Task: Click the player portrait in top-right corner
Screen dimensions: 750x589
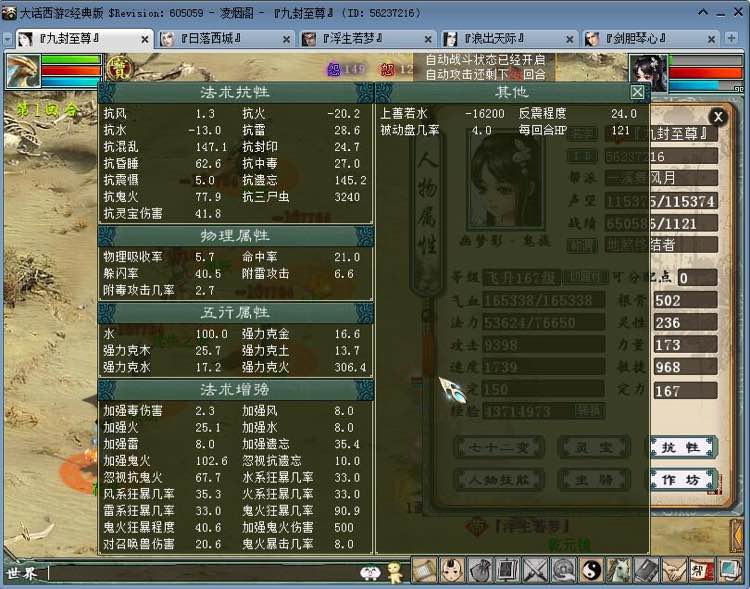Action: [647, 72]
